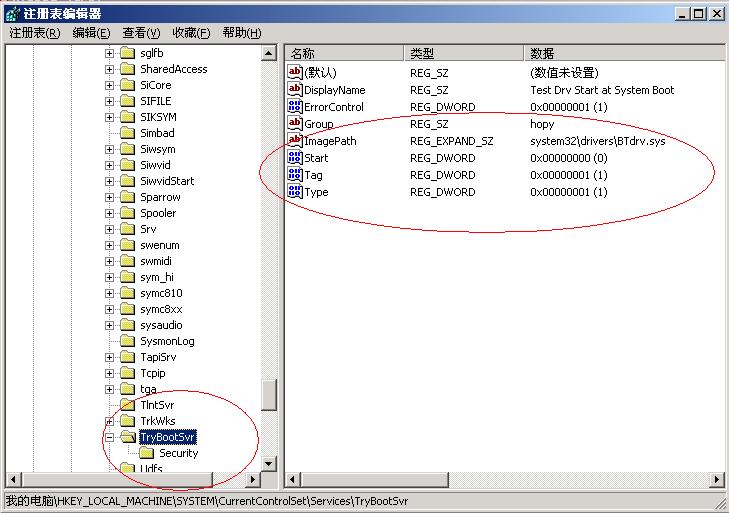Expand the sglfb key

click(x=109, y=53)
